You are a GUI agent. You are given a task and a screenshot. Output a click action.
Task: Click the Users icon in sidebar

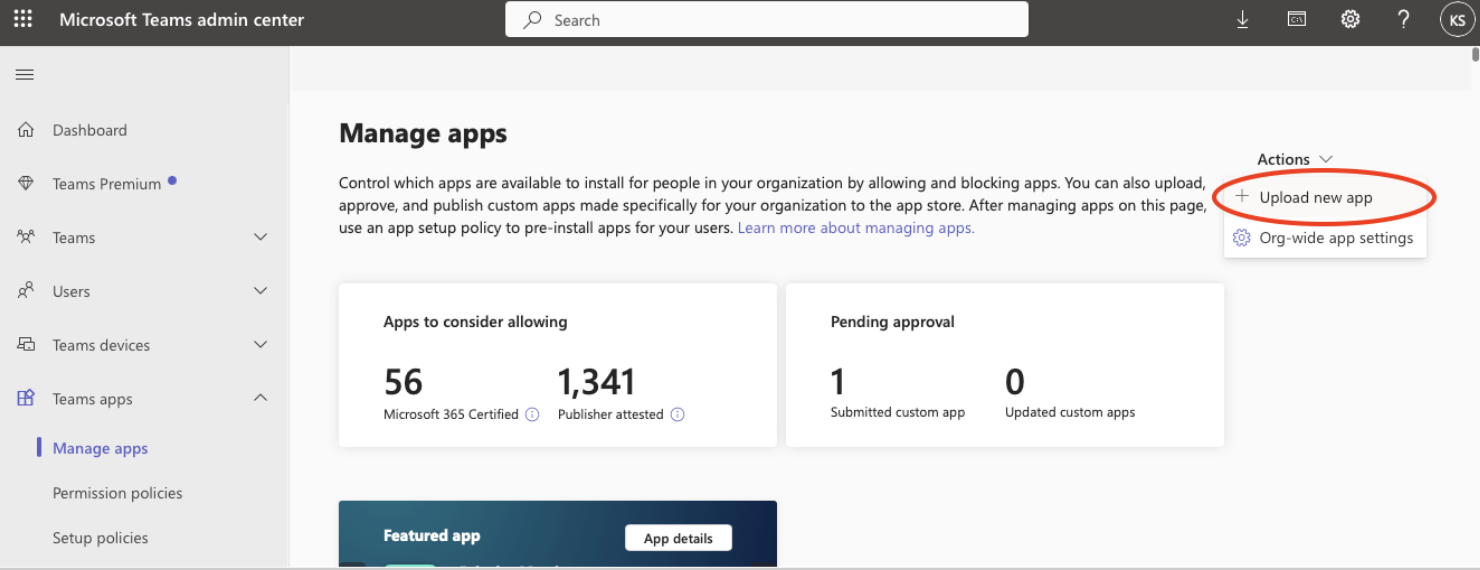[26, 291]
